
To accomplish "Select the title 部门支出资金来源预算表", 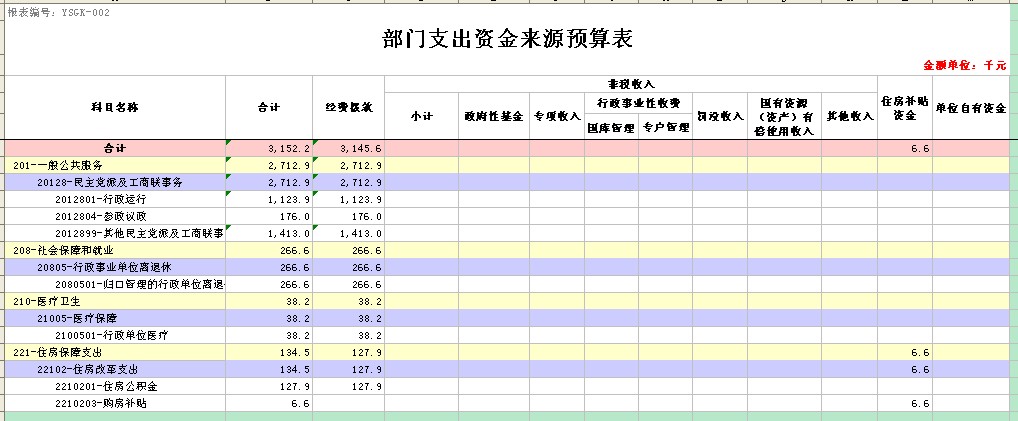I will 508,39.
